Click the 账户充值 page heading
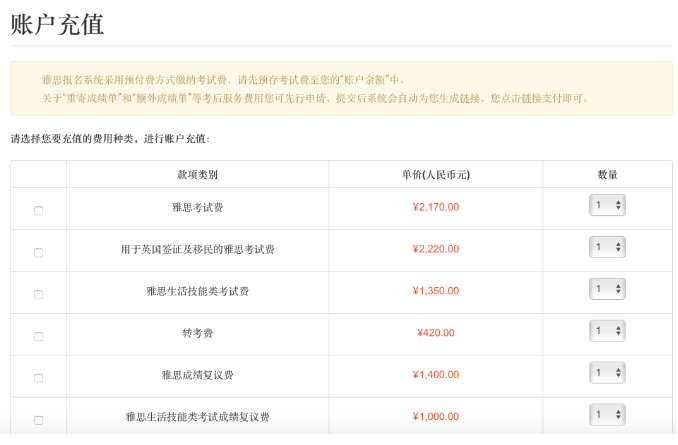Viewport: 678px width, 445px height. coord(57,24)
